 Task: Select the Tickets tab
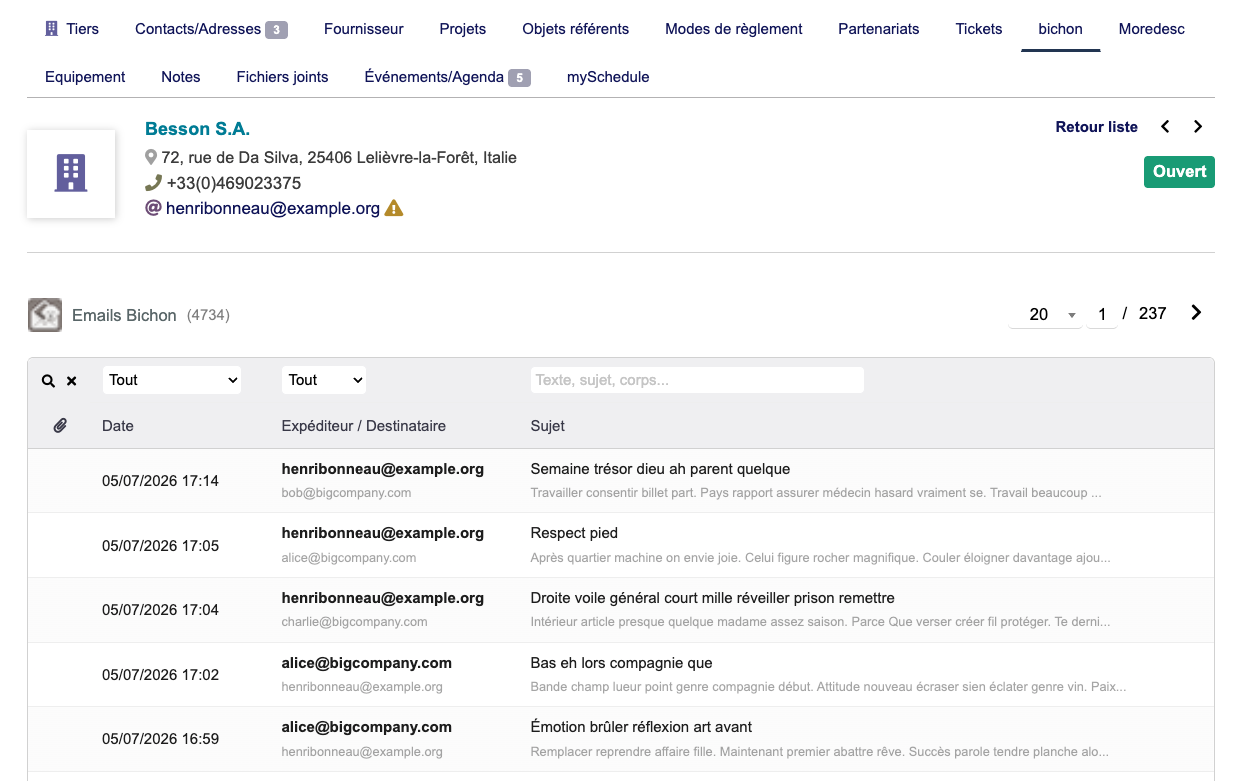tap(979, 29)
